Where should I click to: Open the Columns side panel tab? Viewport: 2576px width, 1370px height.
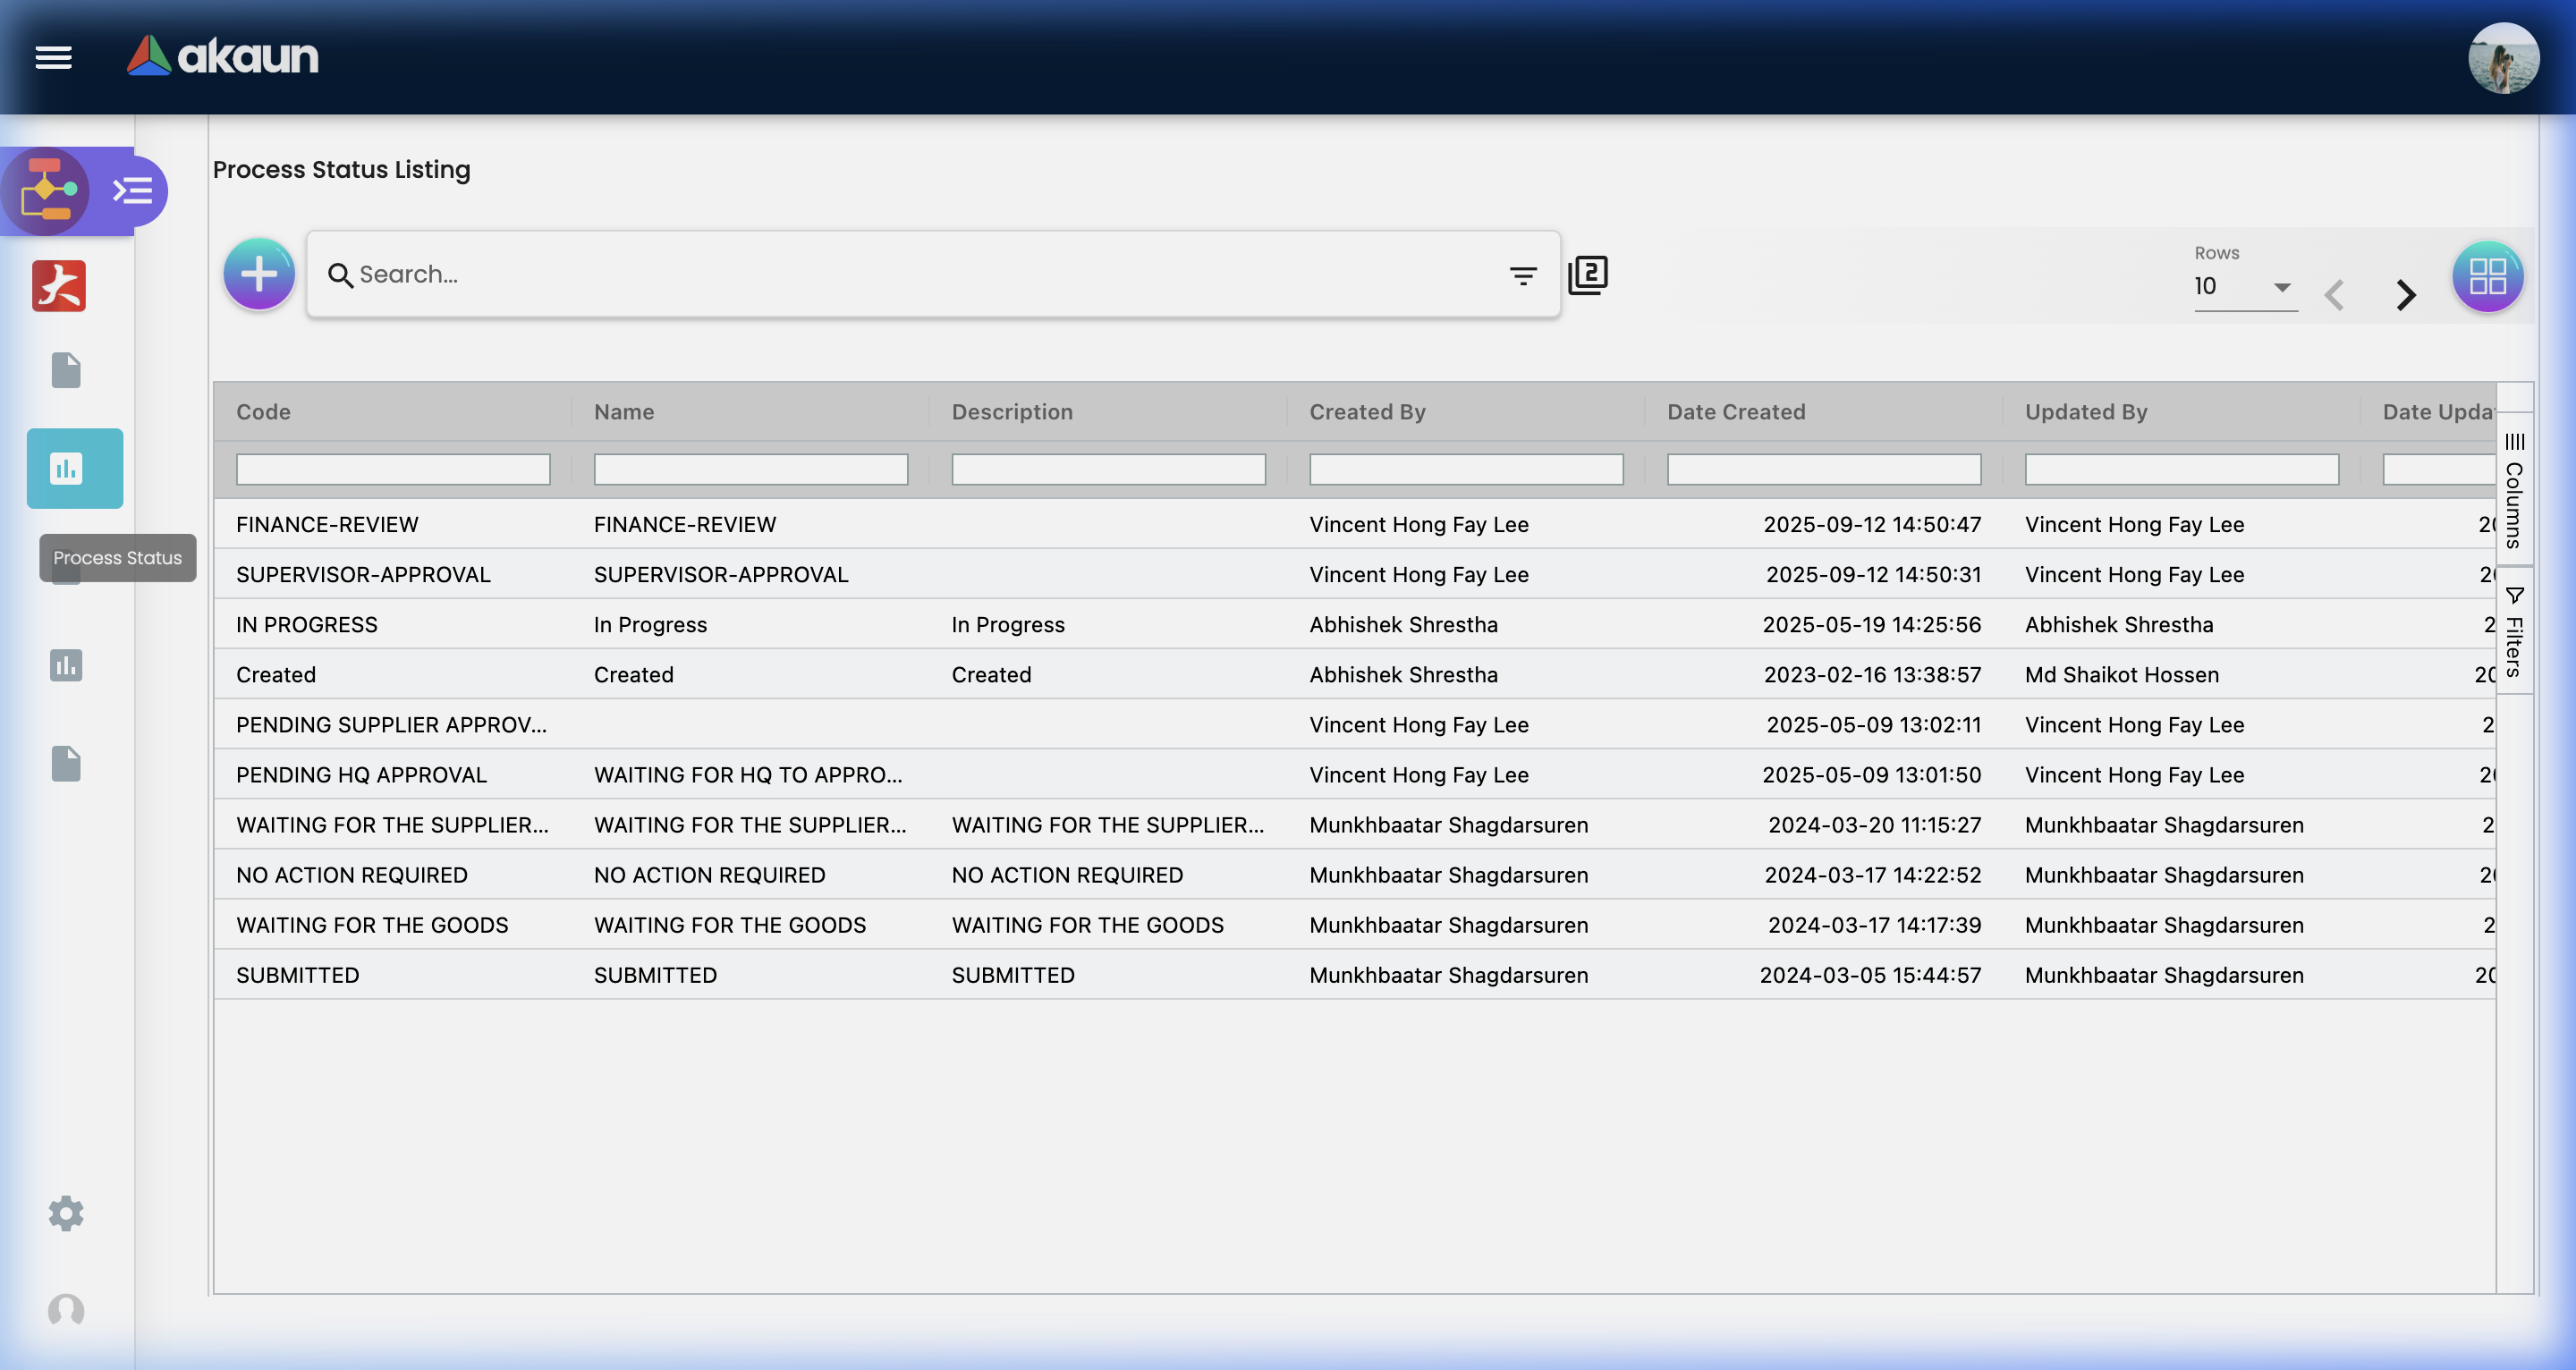[x=2514, y=490]
